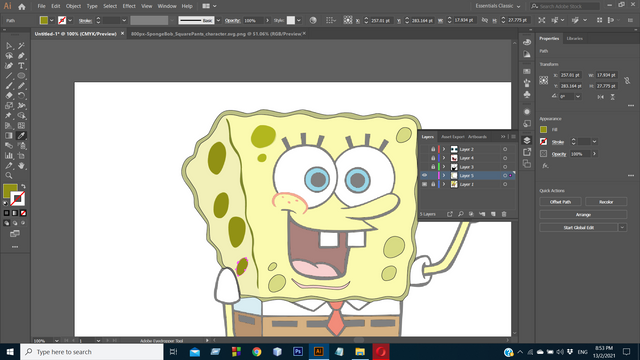Open File Explorer from the taskbar

click(360, 351)
